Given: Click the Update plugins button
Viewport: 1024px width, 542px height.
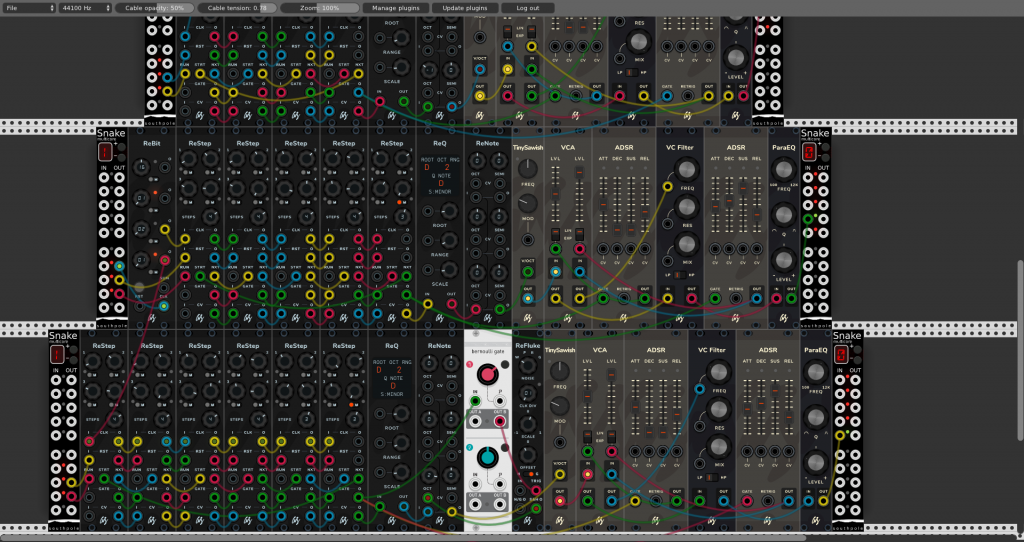Looking at the screenshot, I should (465, 8).
